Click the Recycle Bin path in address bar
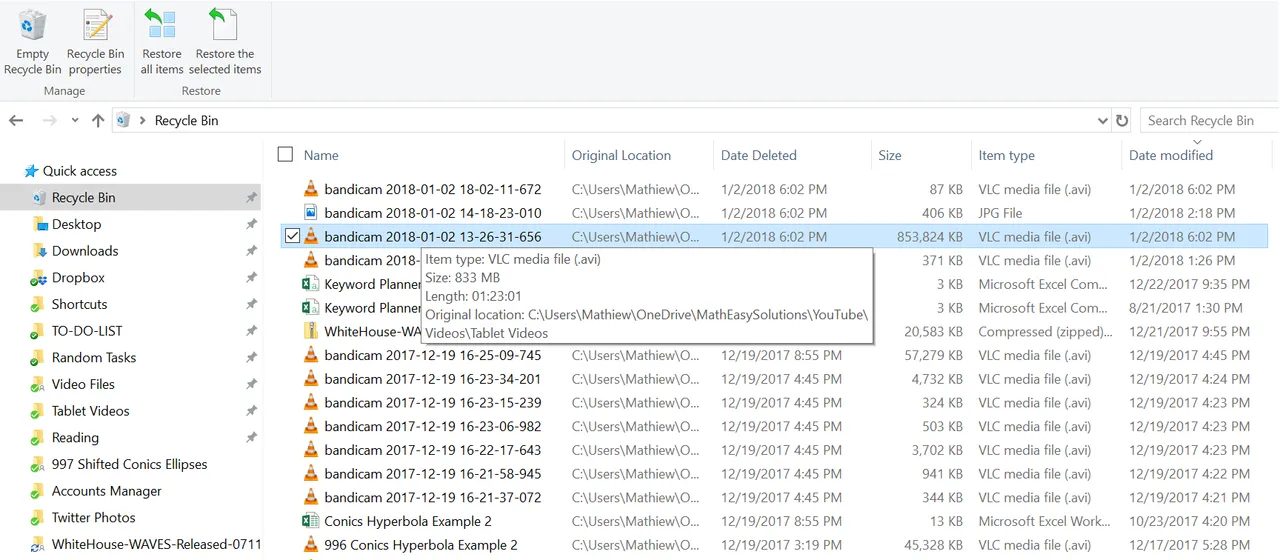1280x560 pixels. point(186,120)
